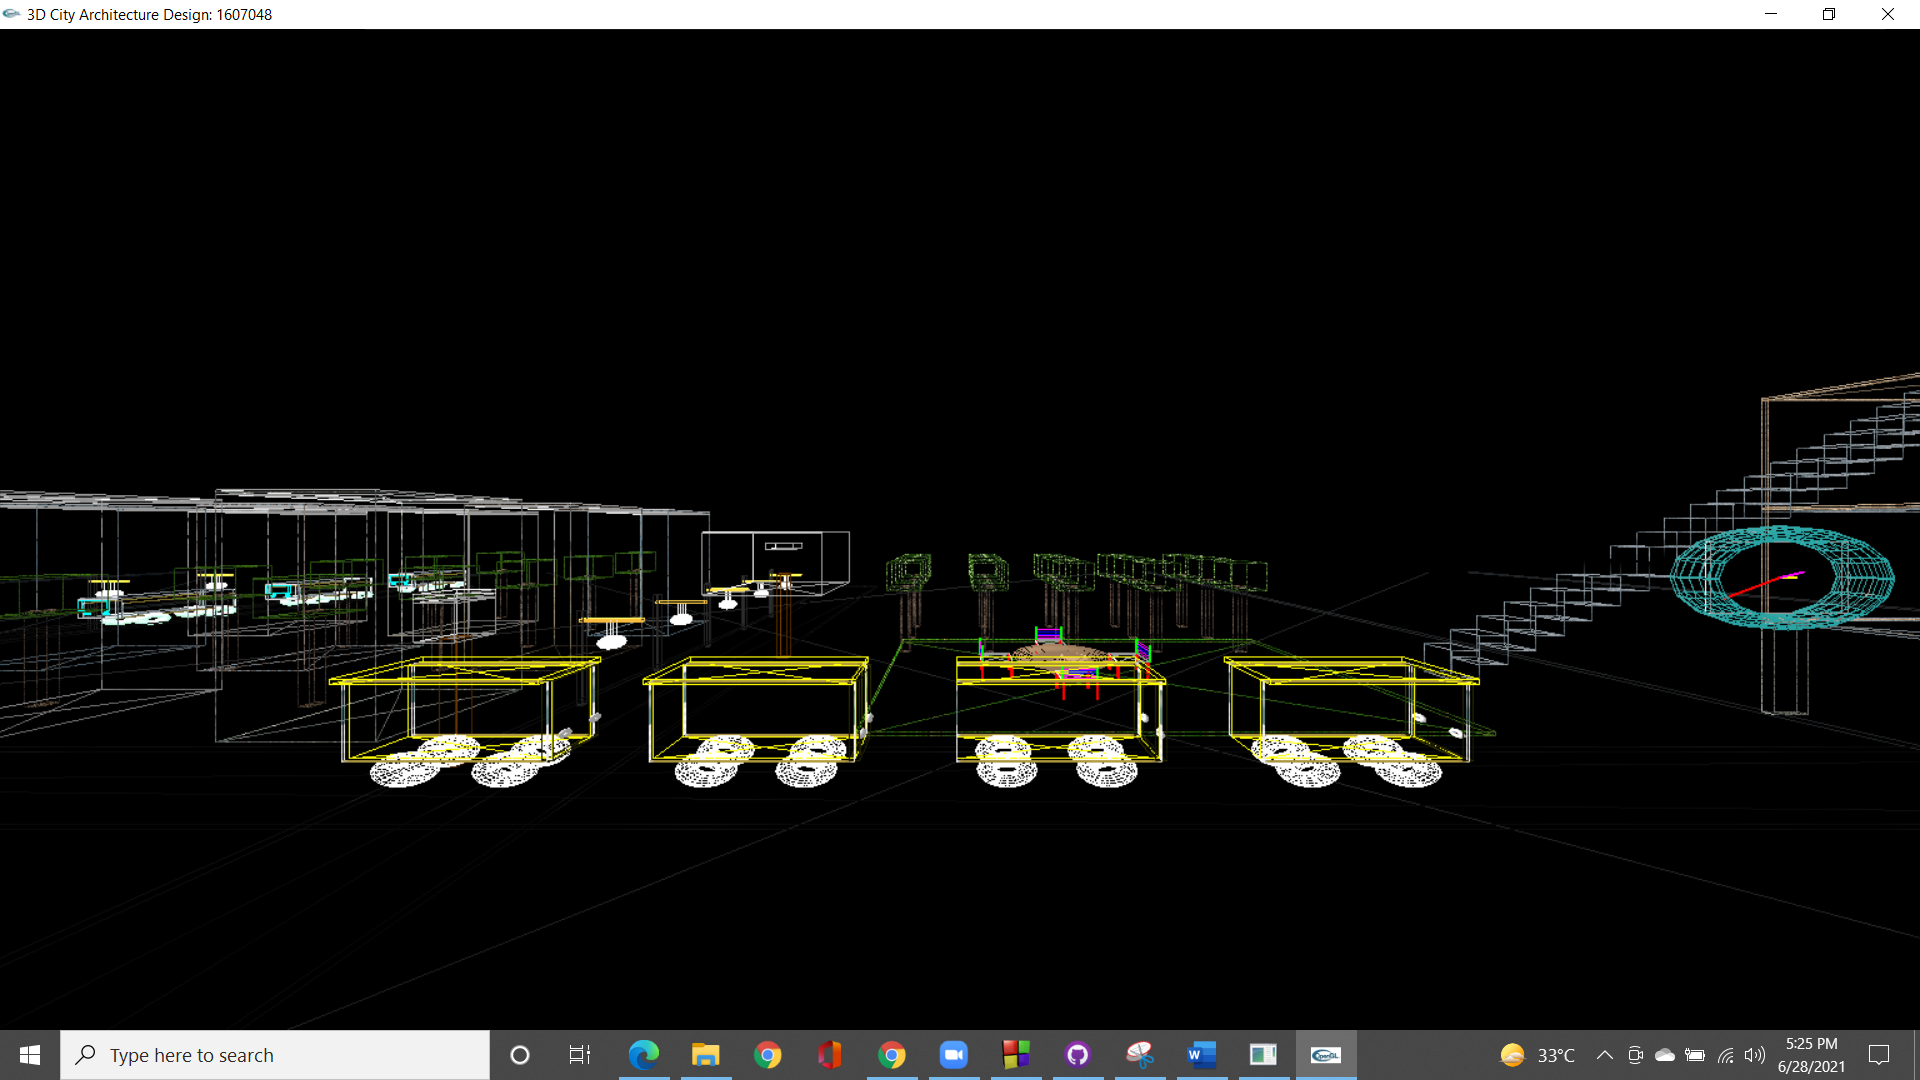
Task: Launch Microsoft Edge from the taskbar
Action: tap(644, 1055)
